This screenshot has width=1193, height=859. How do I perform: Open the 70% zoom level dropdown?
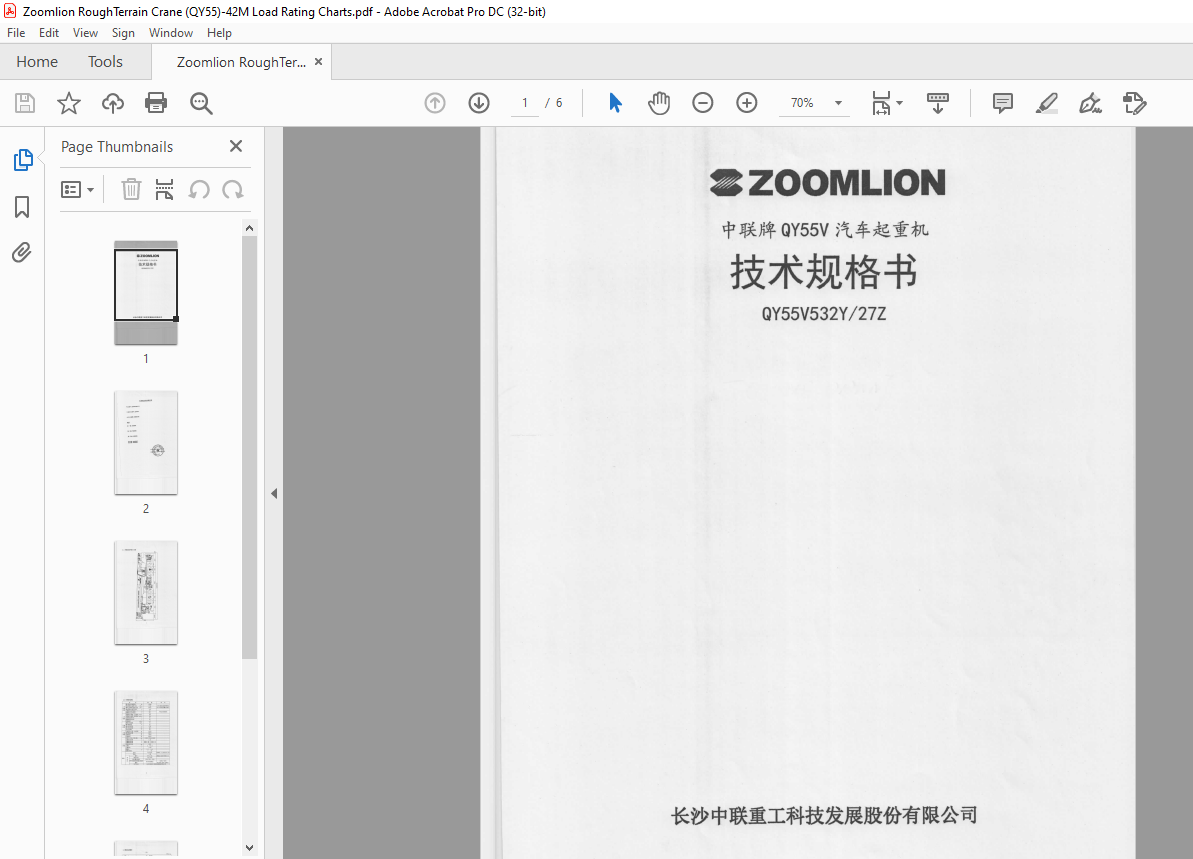coord(838,103)
